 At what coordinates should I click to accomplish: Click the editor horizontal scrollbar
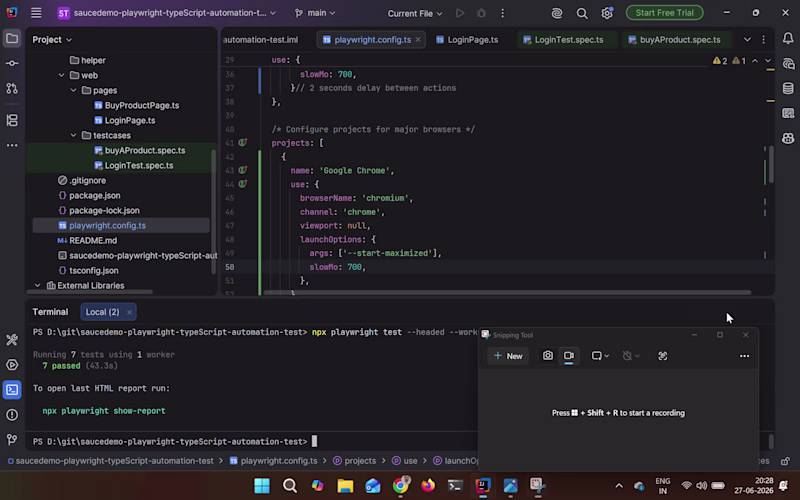pos(507,293)
